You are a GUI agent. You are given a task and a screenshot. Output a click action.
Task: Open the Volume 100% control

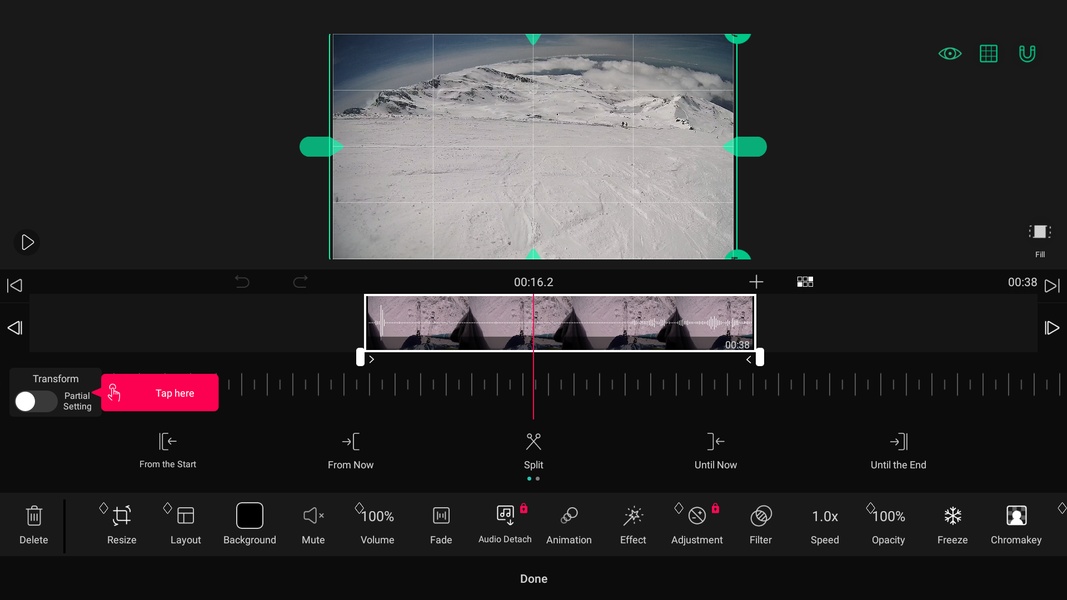tap(377, 524)
